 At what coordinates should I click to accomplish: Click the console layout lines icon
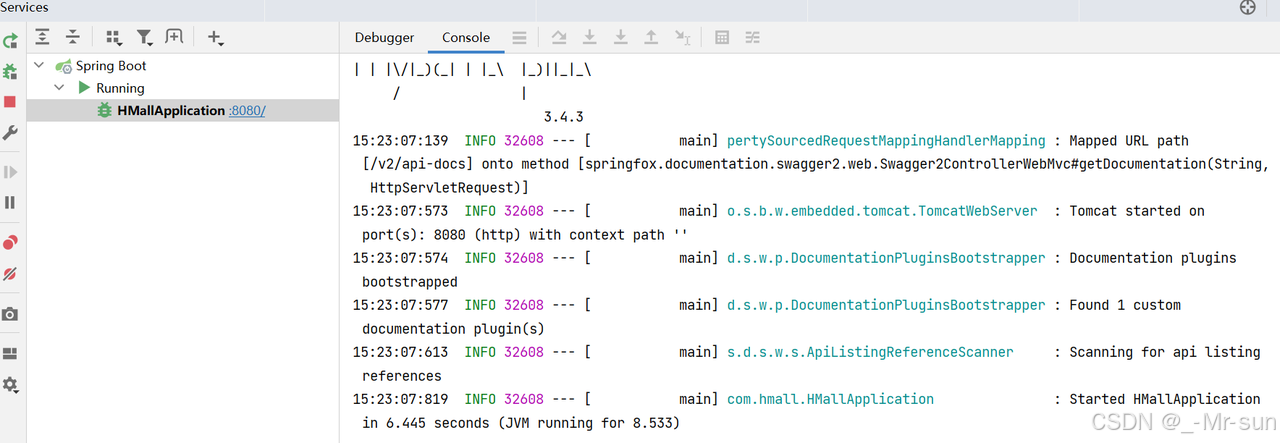point(519,37)
